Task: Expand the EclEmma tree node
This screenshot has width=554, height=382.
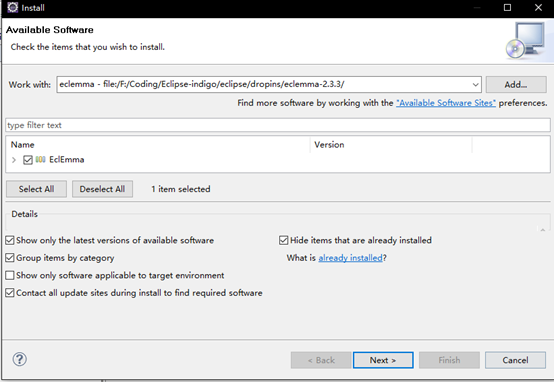Action: 14,160
